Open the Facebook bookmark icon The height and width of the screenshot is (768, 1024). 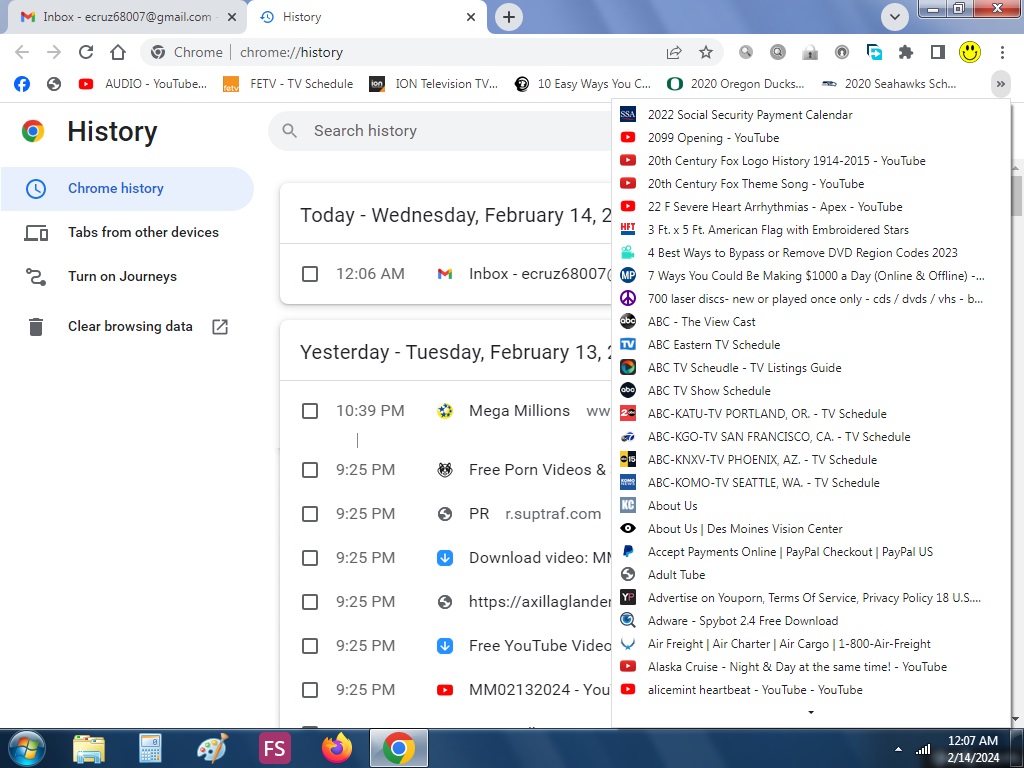point(22,84)
